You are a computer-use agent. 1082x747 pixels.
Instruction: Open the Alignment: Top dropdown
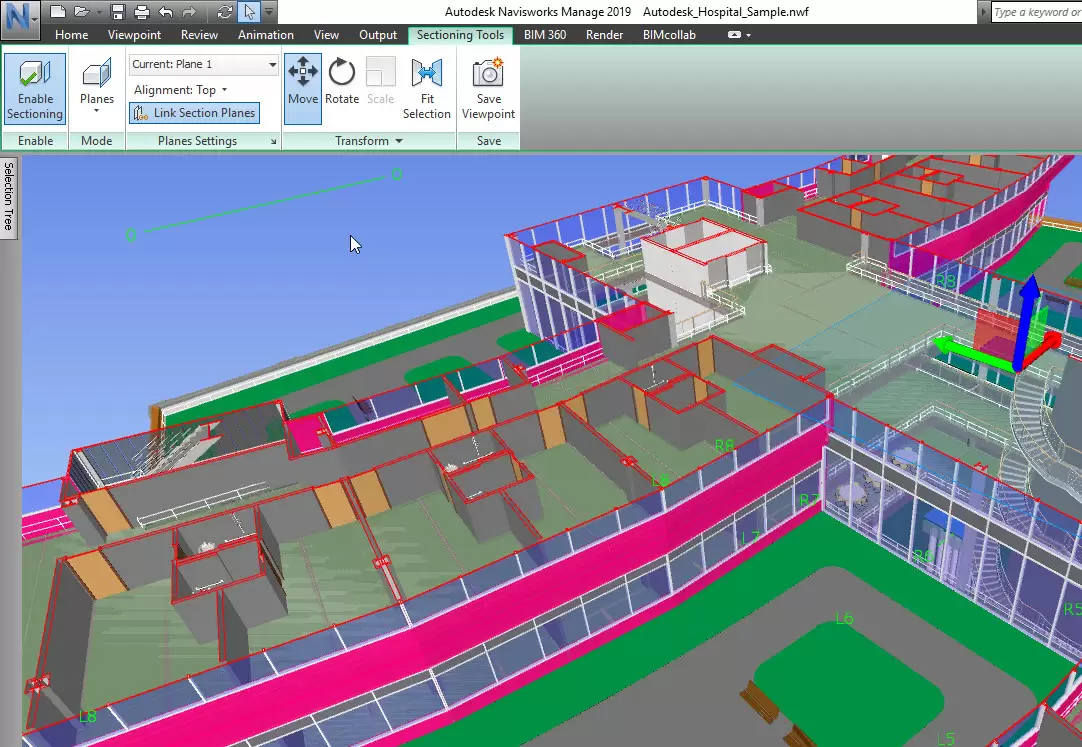[181, 90]
